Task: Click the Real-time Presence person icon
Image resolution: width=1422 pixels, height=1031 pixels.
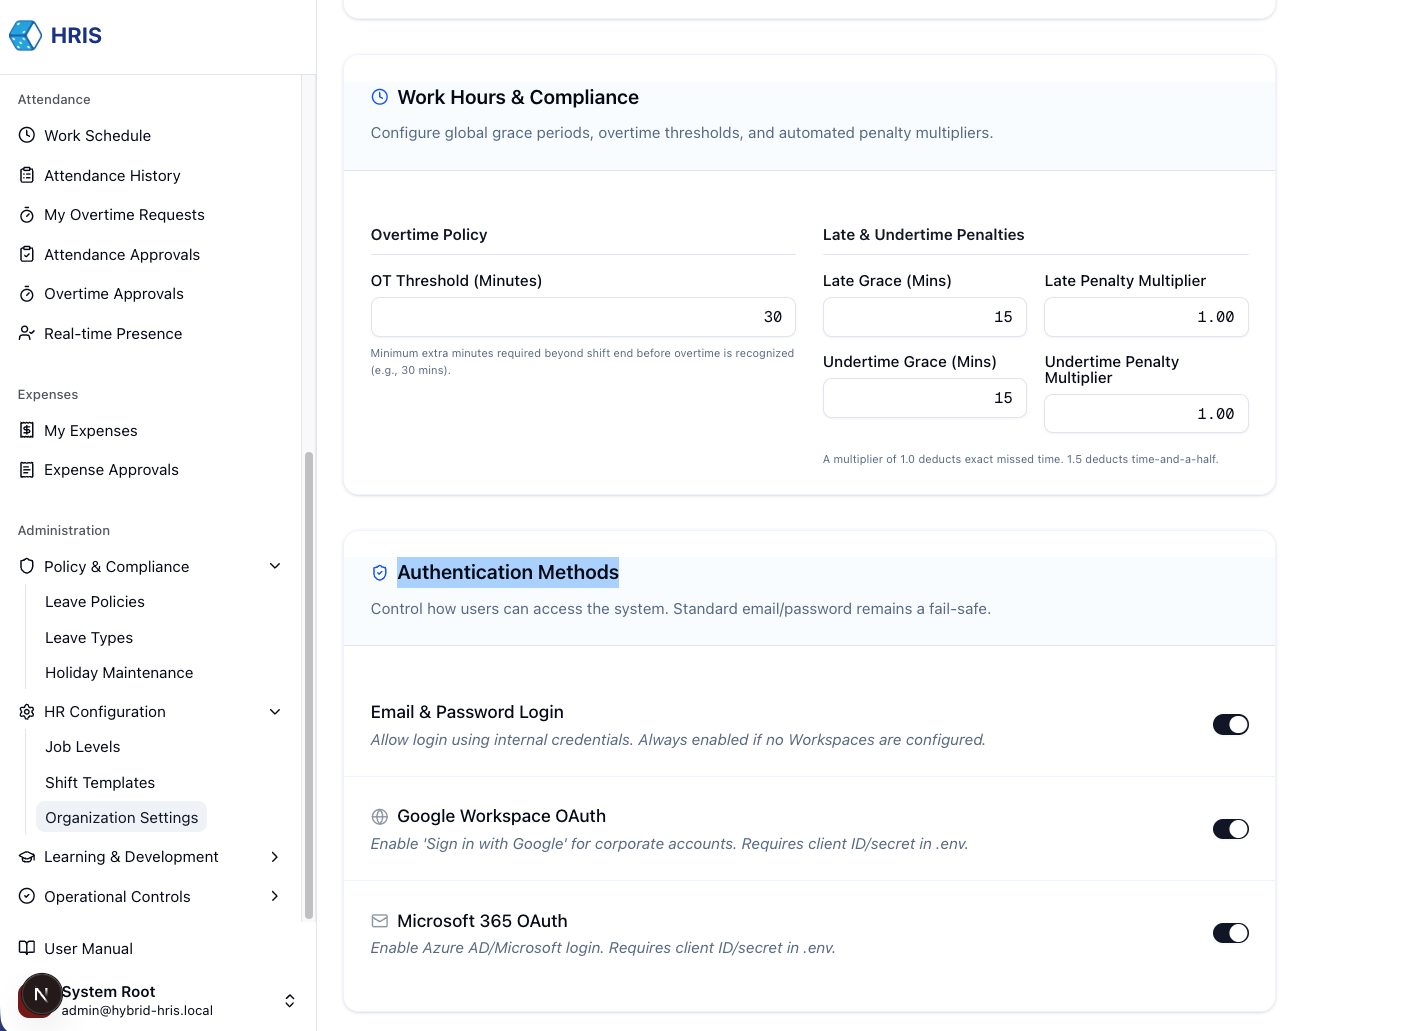Action: click(x=27, y=333)
